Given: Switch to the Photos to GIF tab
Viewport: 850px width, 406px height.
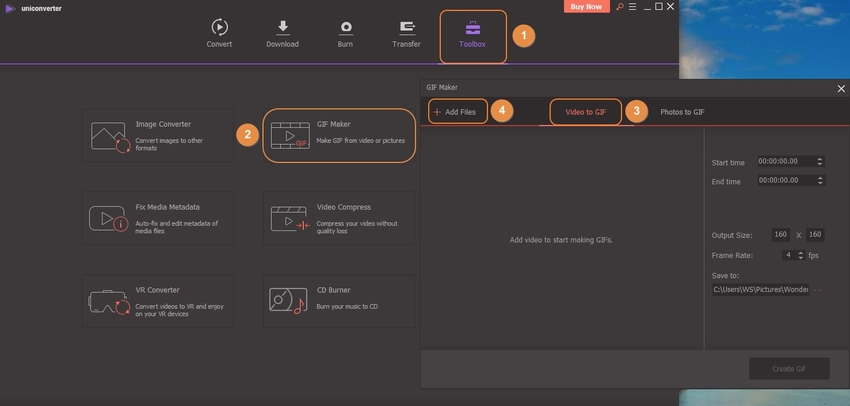Looking at the screenshot, I should pyautogui.click(x=682, y=112).
